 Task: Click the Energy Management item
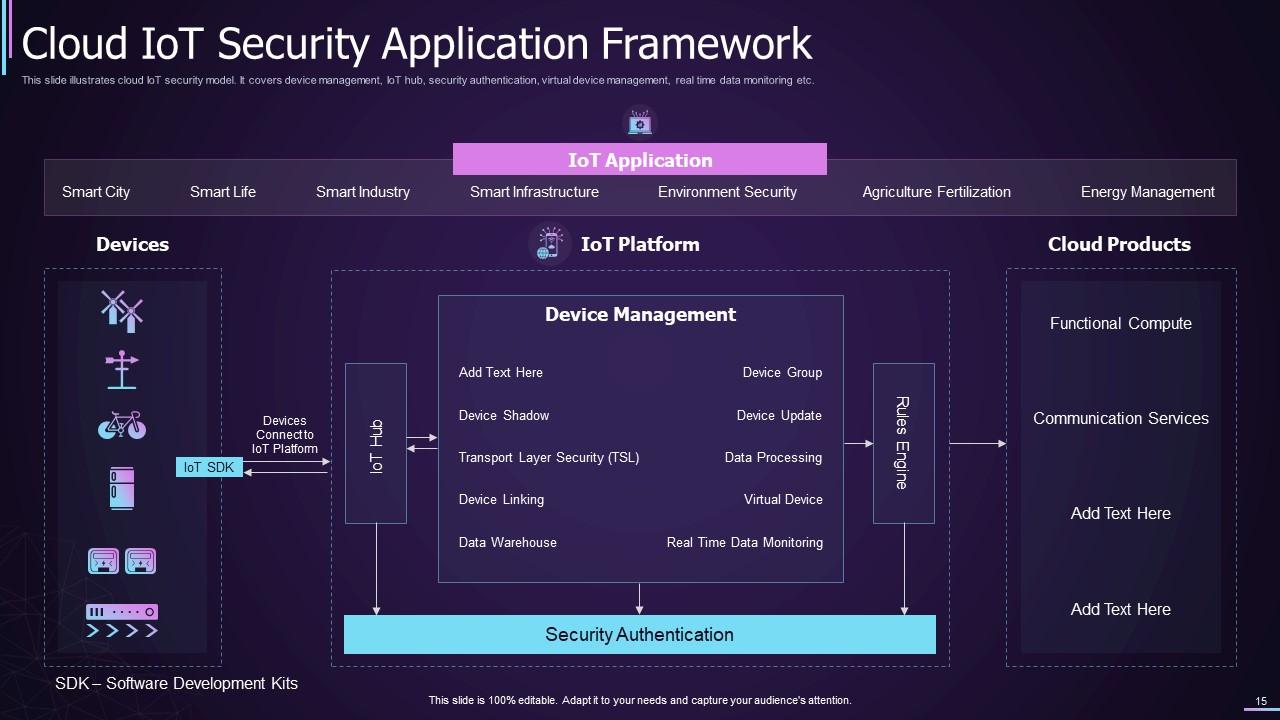1147,192
